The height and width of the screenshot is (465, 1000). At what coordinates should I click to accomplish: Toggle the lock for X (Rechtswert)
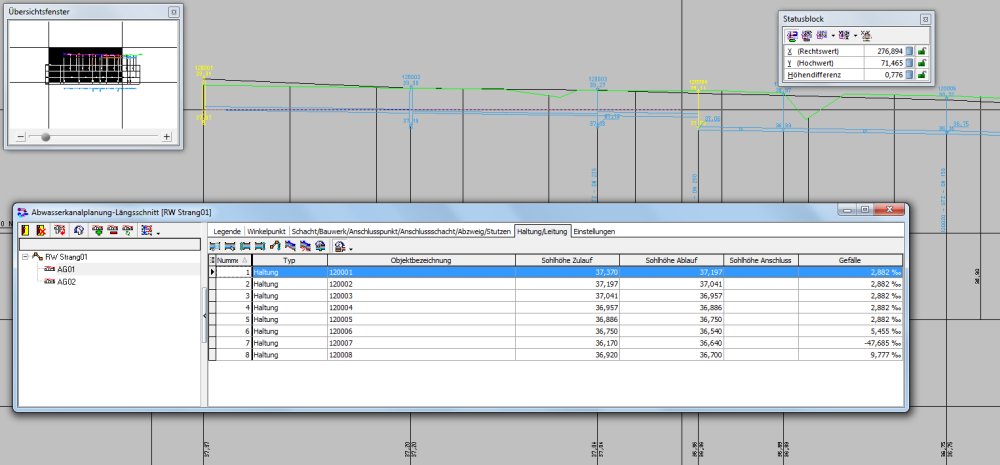(922, 50)
